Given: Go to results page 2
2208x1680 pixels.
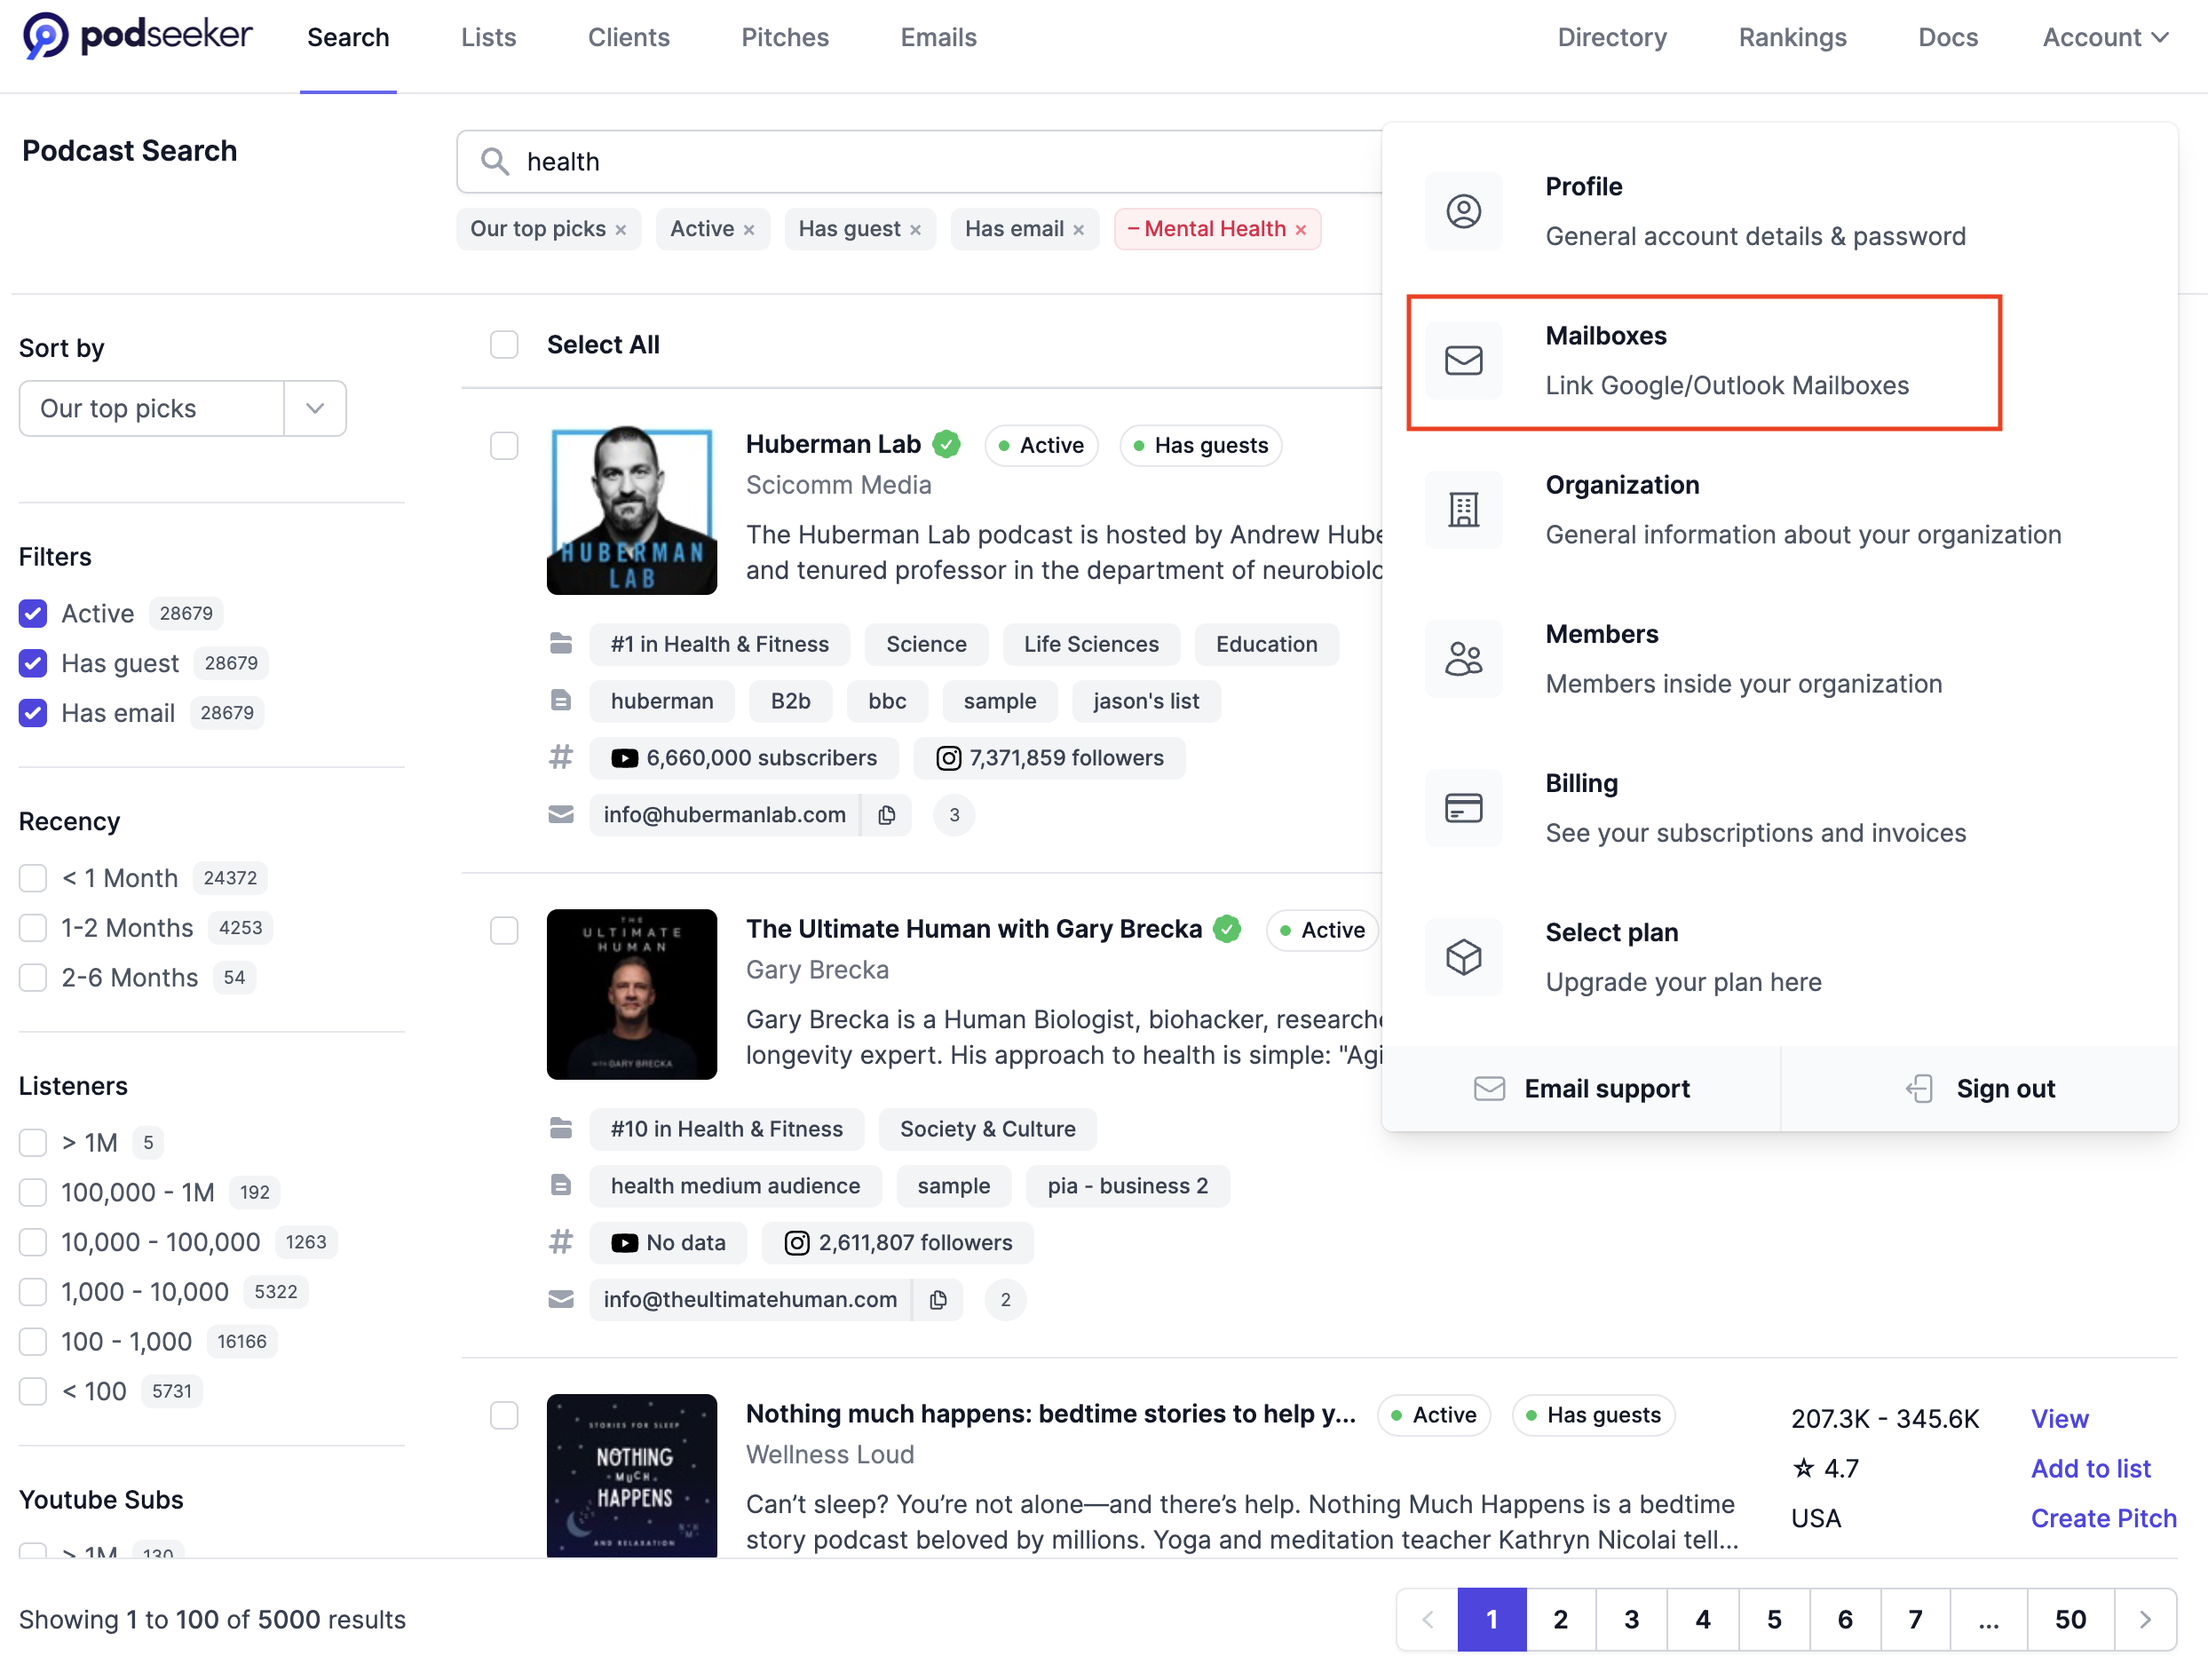Looking at the screenshot, I should (x=1560, y=1619).
